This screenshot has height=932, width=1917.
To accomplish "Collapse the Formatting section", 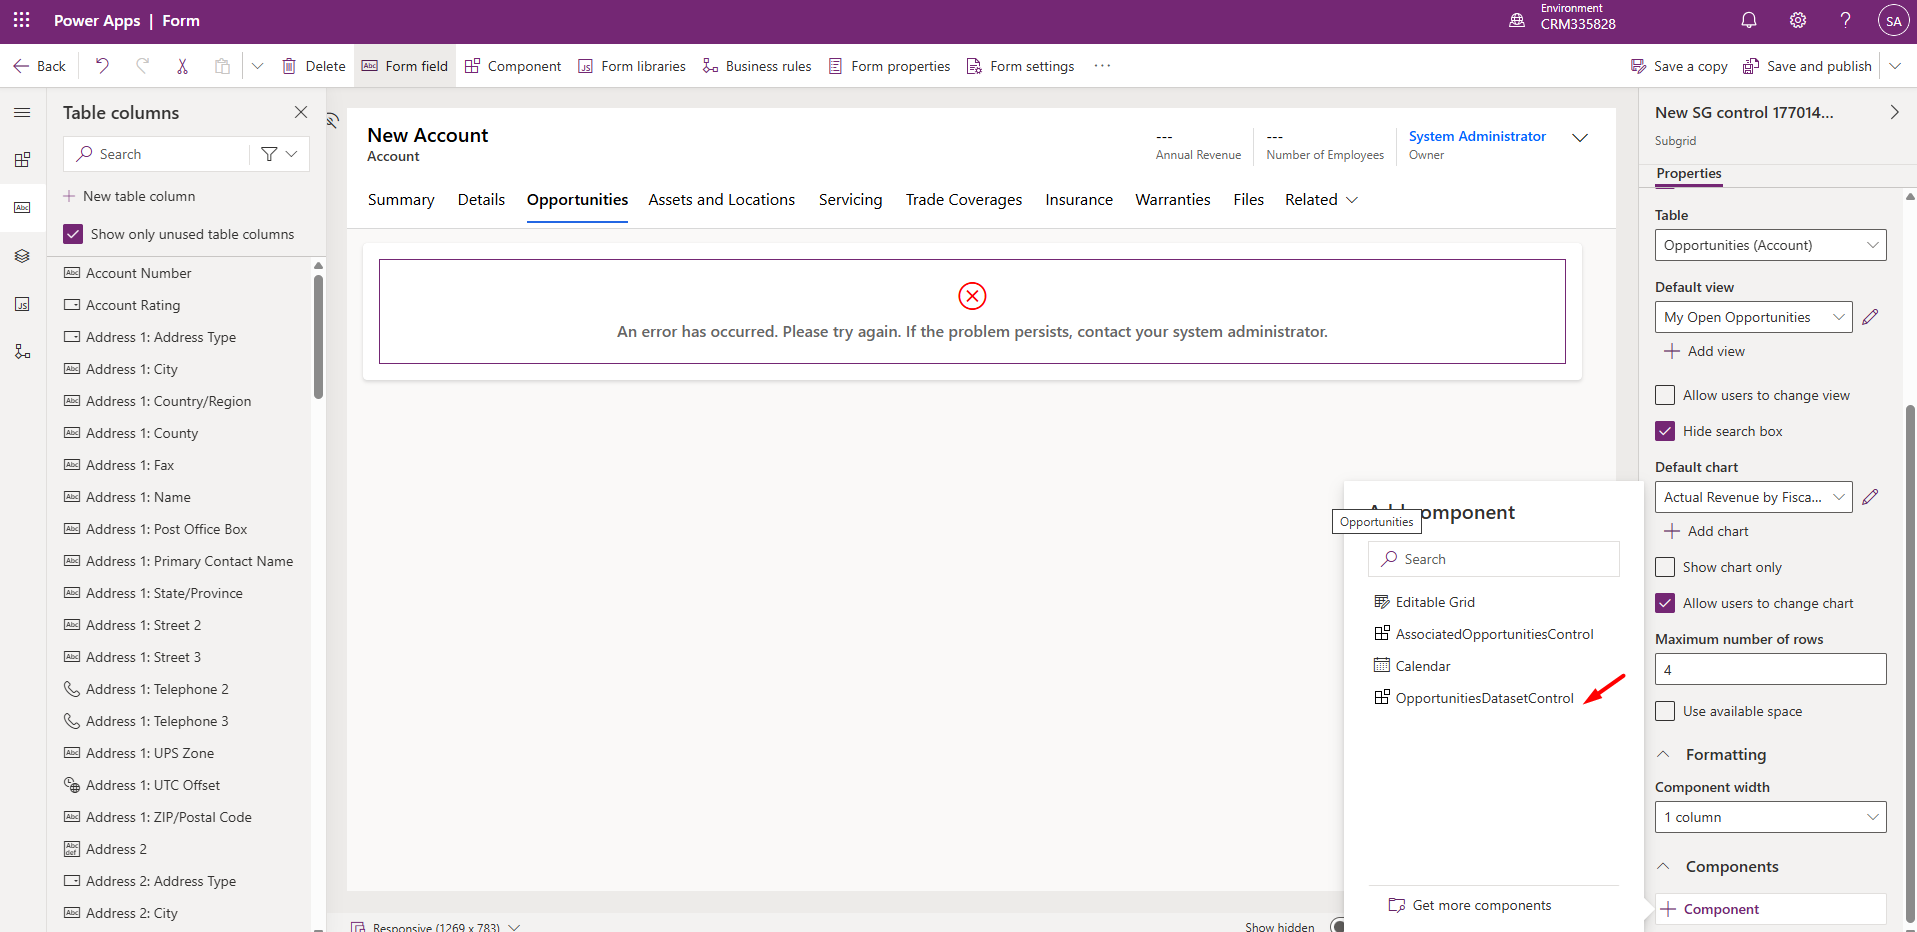I will coord(1664,755).
